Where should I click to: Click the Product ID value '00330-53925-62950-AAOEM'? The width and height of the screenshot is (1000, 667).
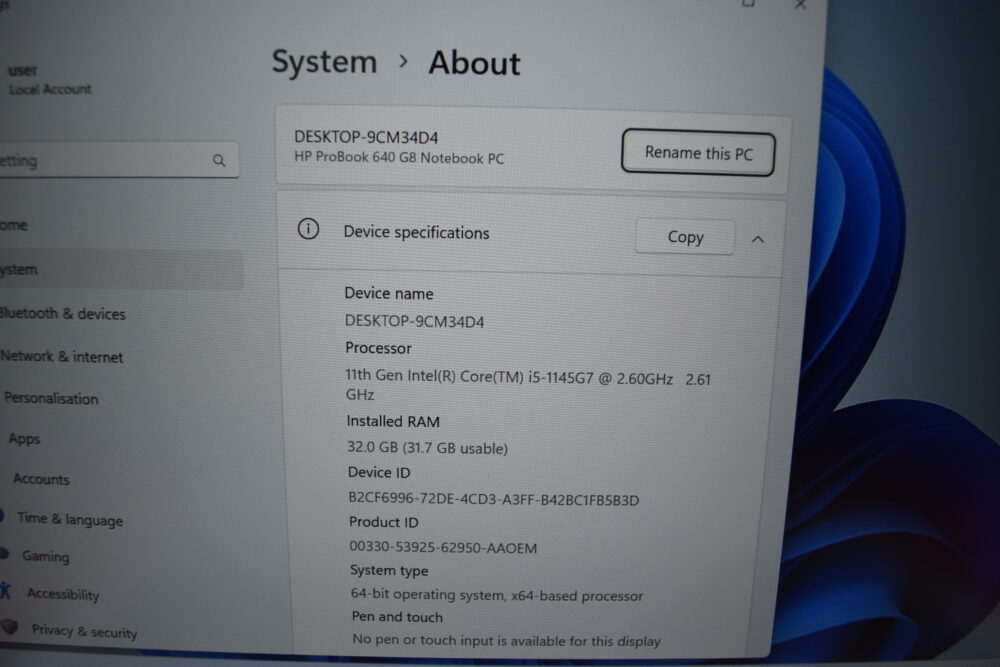(x=443, y=547)
